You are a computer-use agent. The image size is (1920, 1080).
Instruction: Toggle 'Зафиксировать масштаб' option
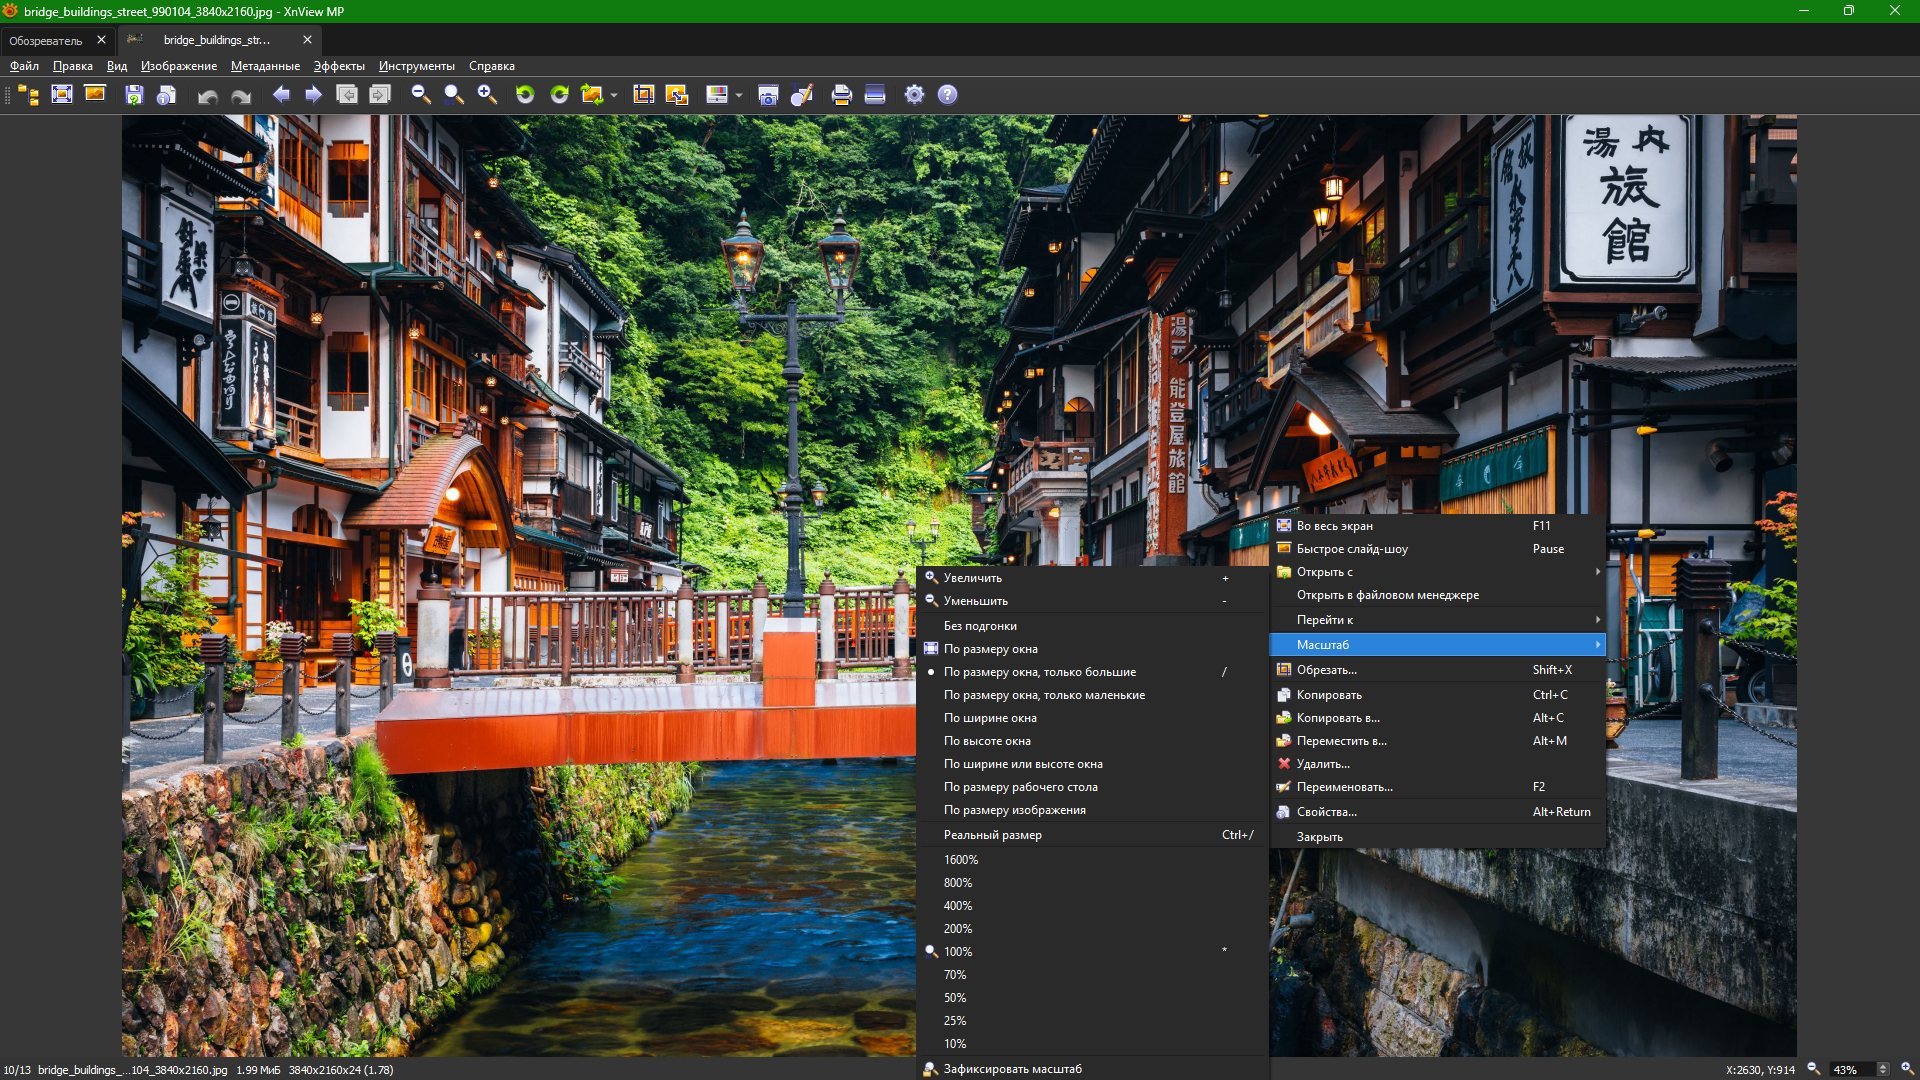click(1012, 1069)
